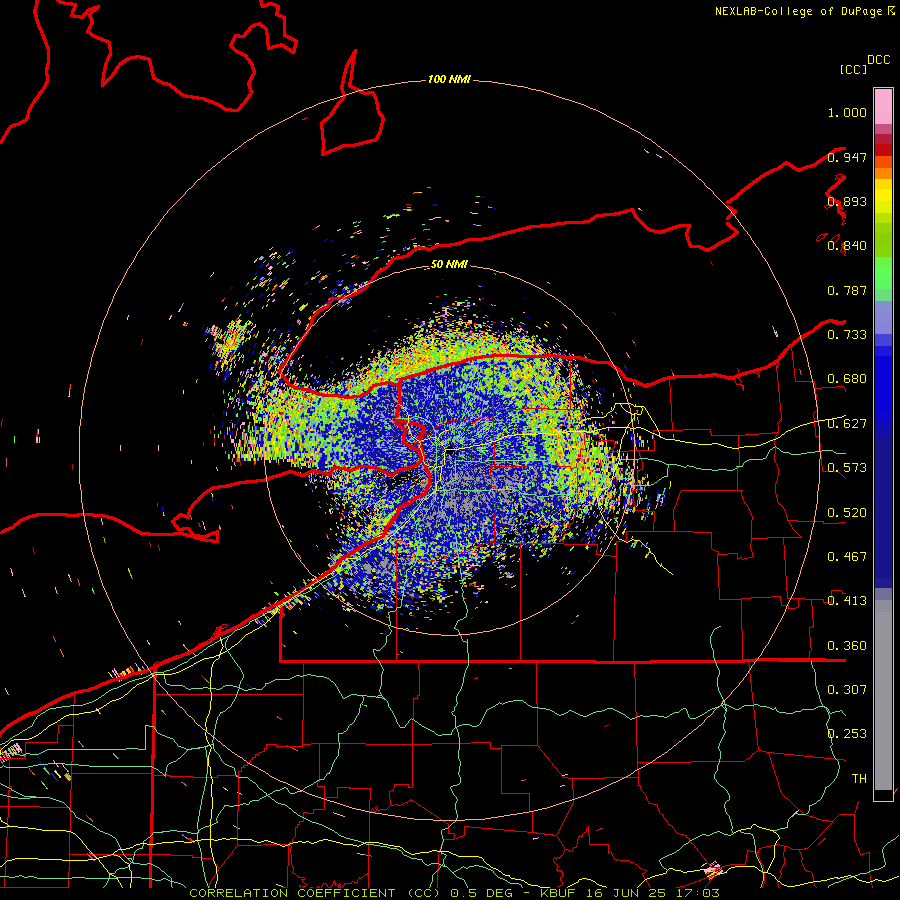
Task: Click the [CC] scale heading
Action: pyautogui.click(x=853, y=69)
